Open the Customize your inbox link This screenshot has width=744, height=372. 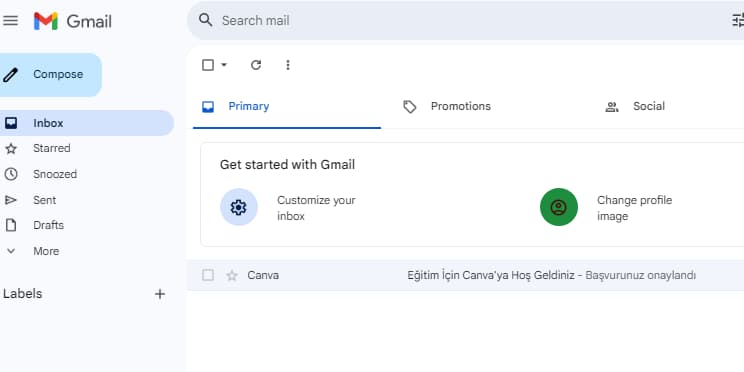coord(316,208)
